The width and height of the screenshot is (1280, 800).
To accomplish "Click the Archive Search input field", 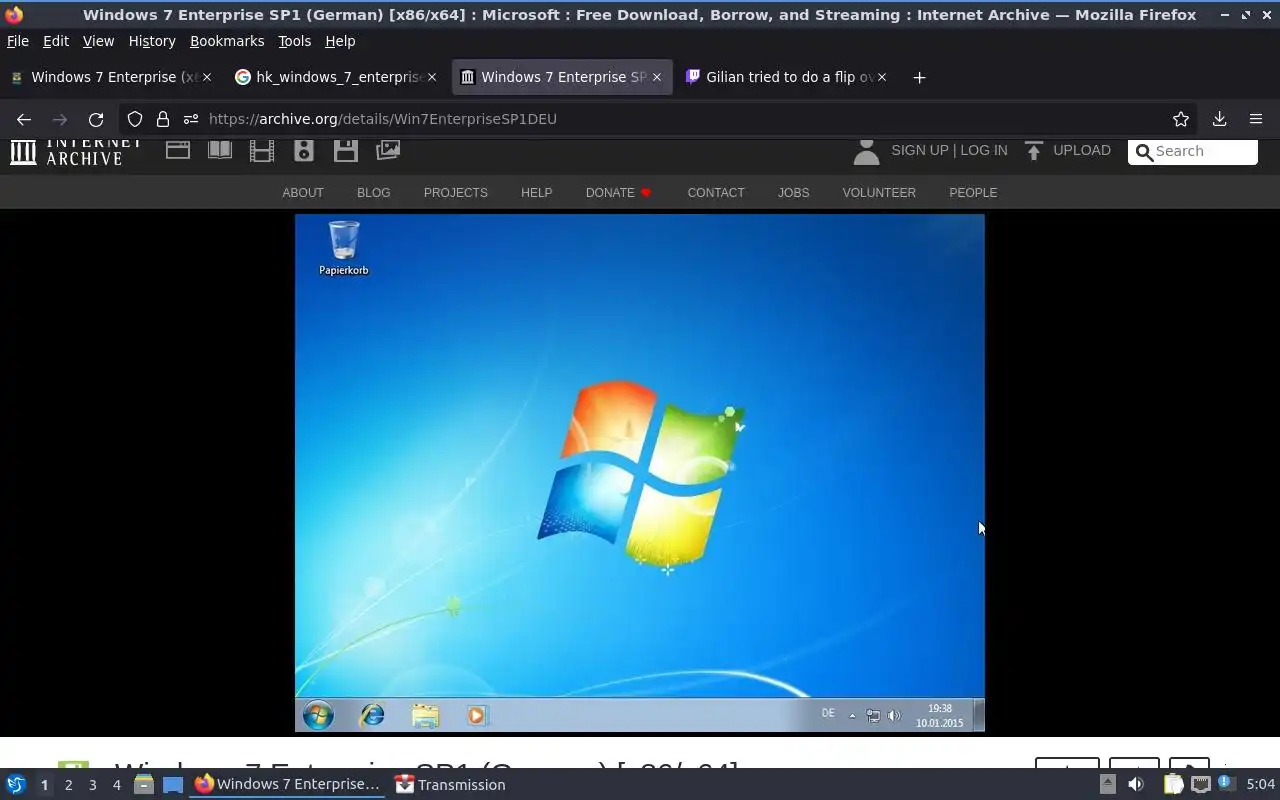I will 1193,151.
